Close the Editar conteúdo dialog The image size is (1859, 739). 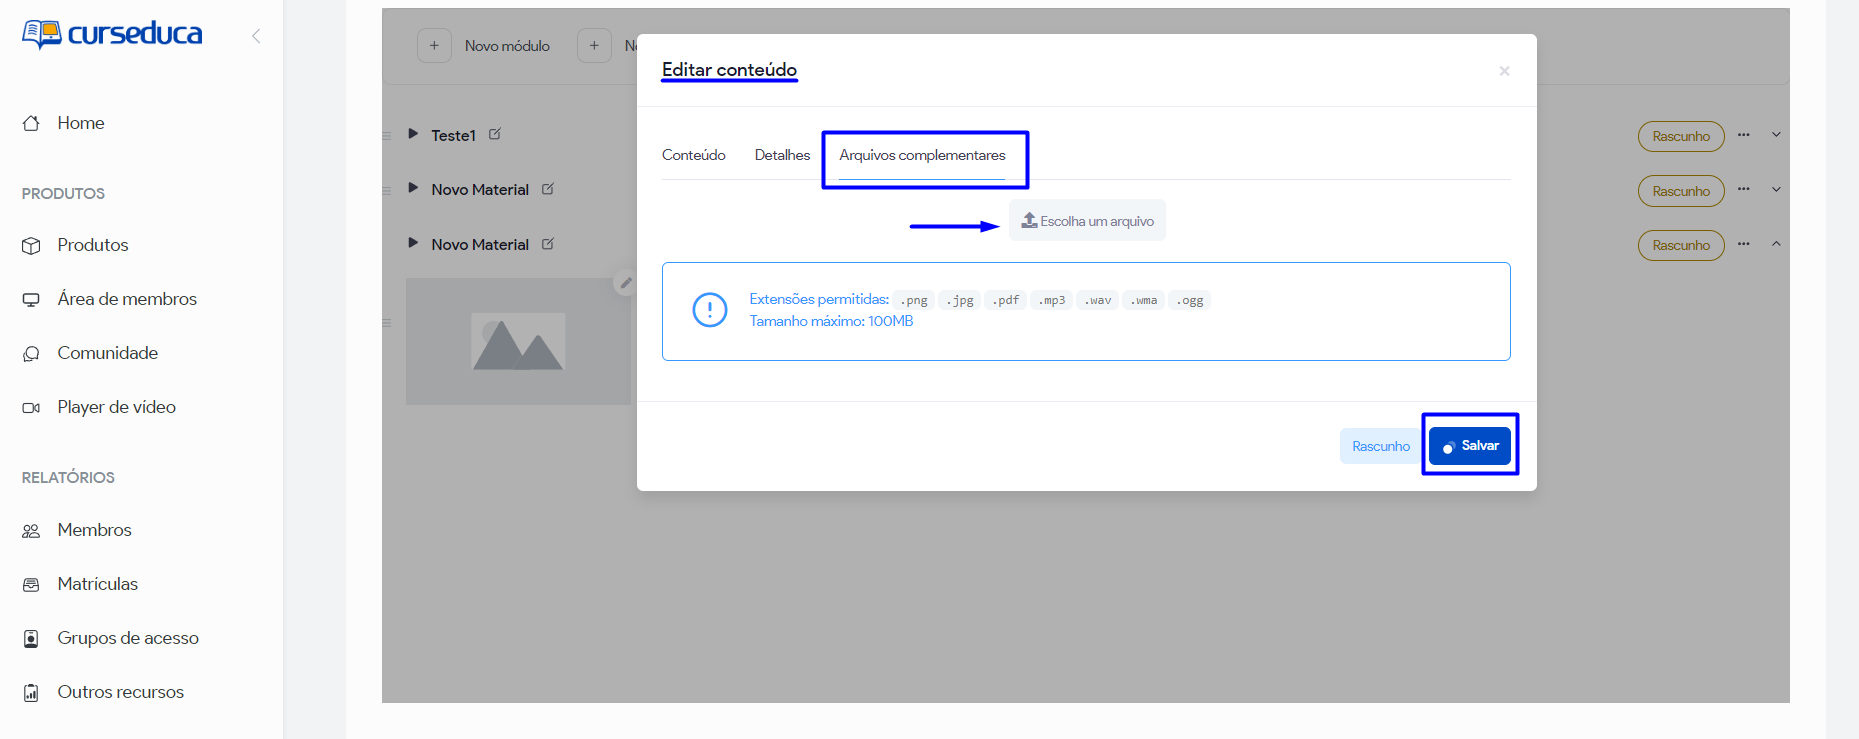1504,71
